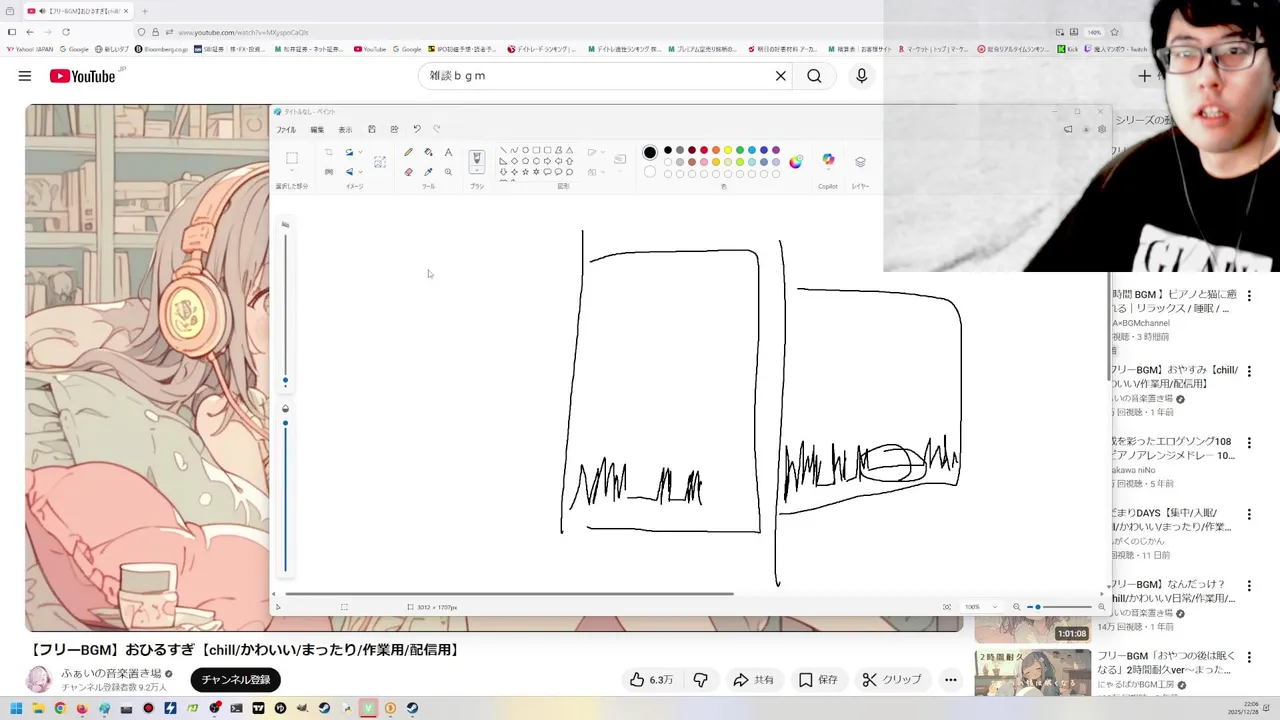This screenshot has width=1280, height=720.
Task: Select the Color picker eyedropper tool
Action: pyautogui.click(x=428, y=172)
